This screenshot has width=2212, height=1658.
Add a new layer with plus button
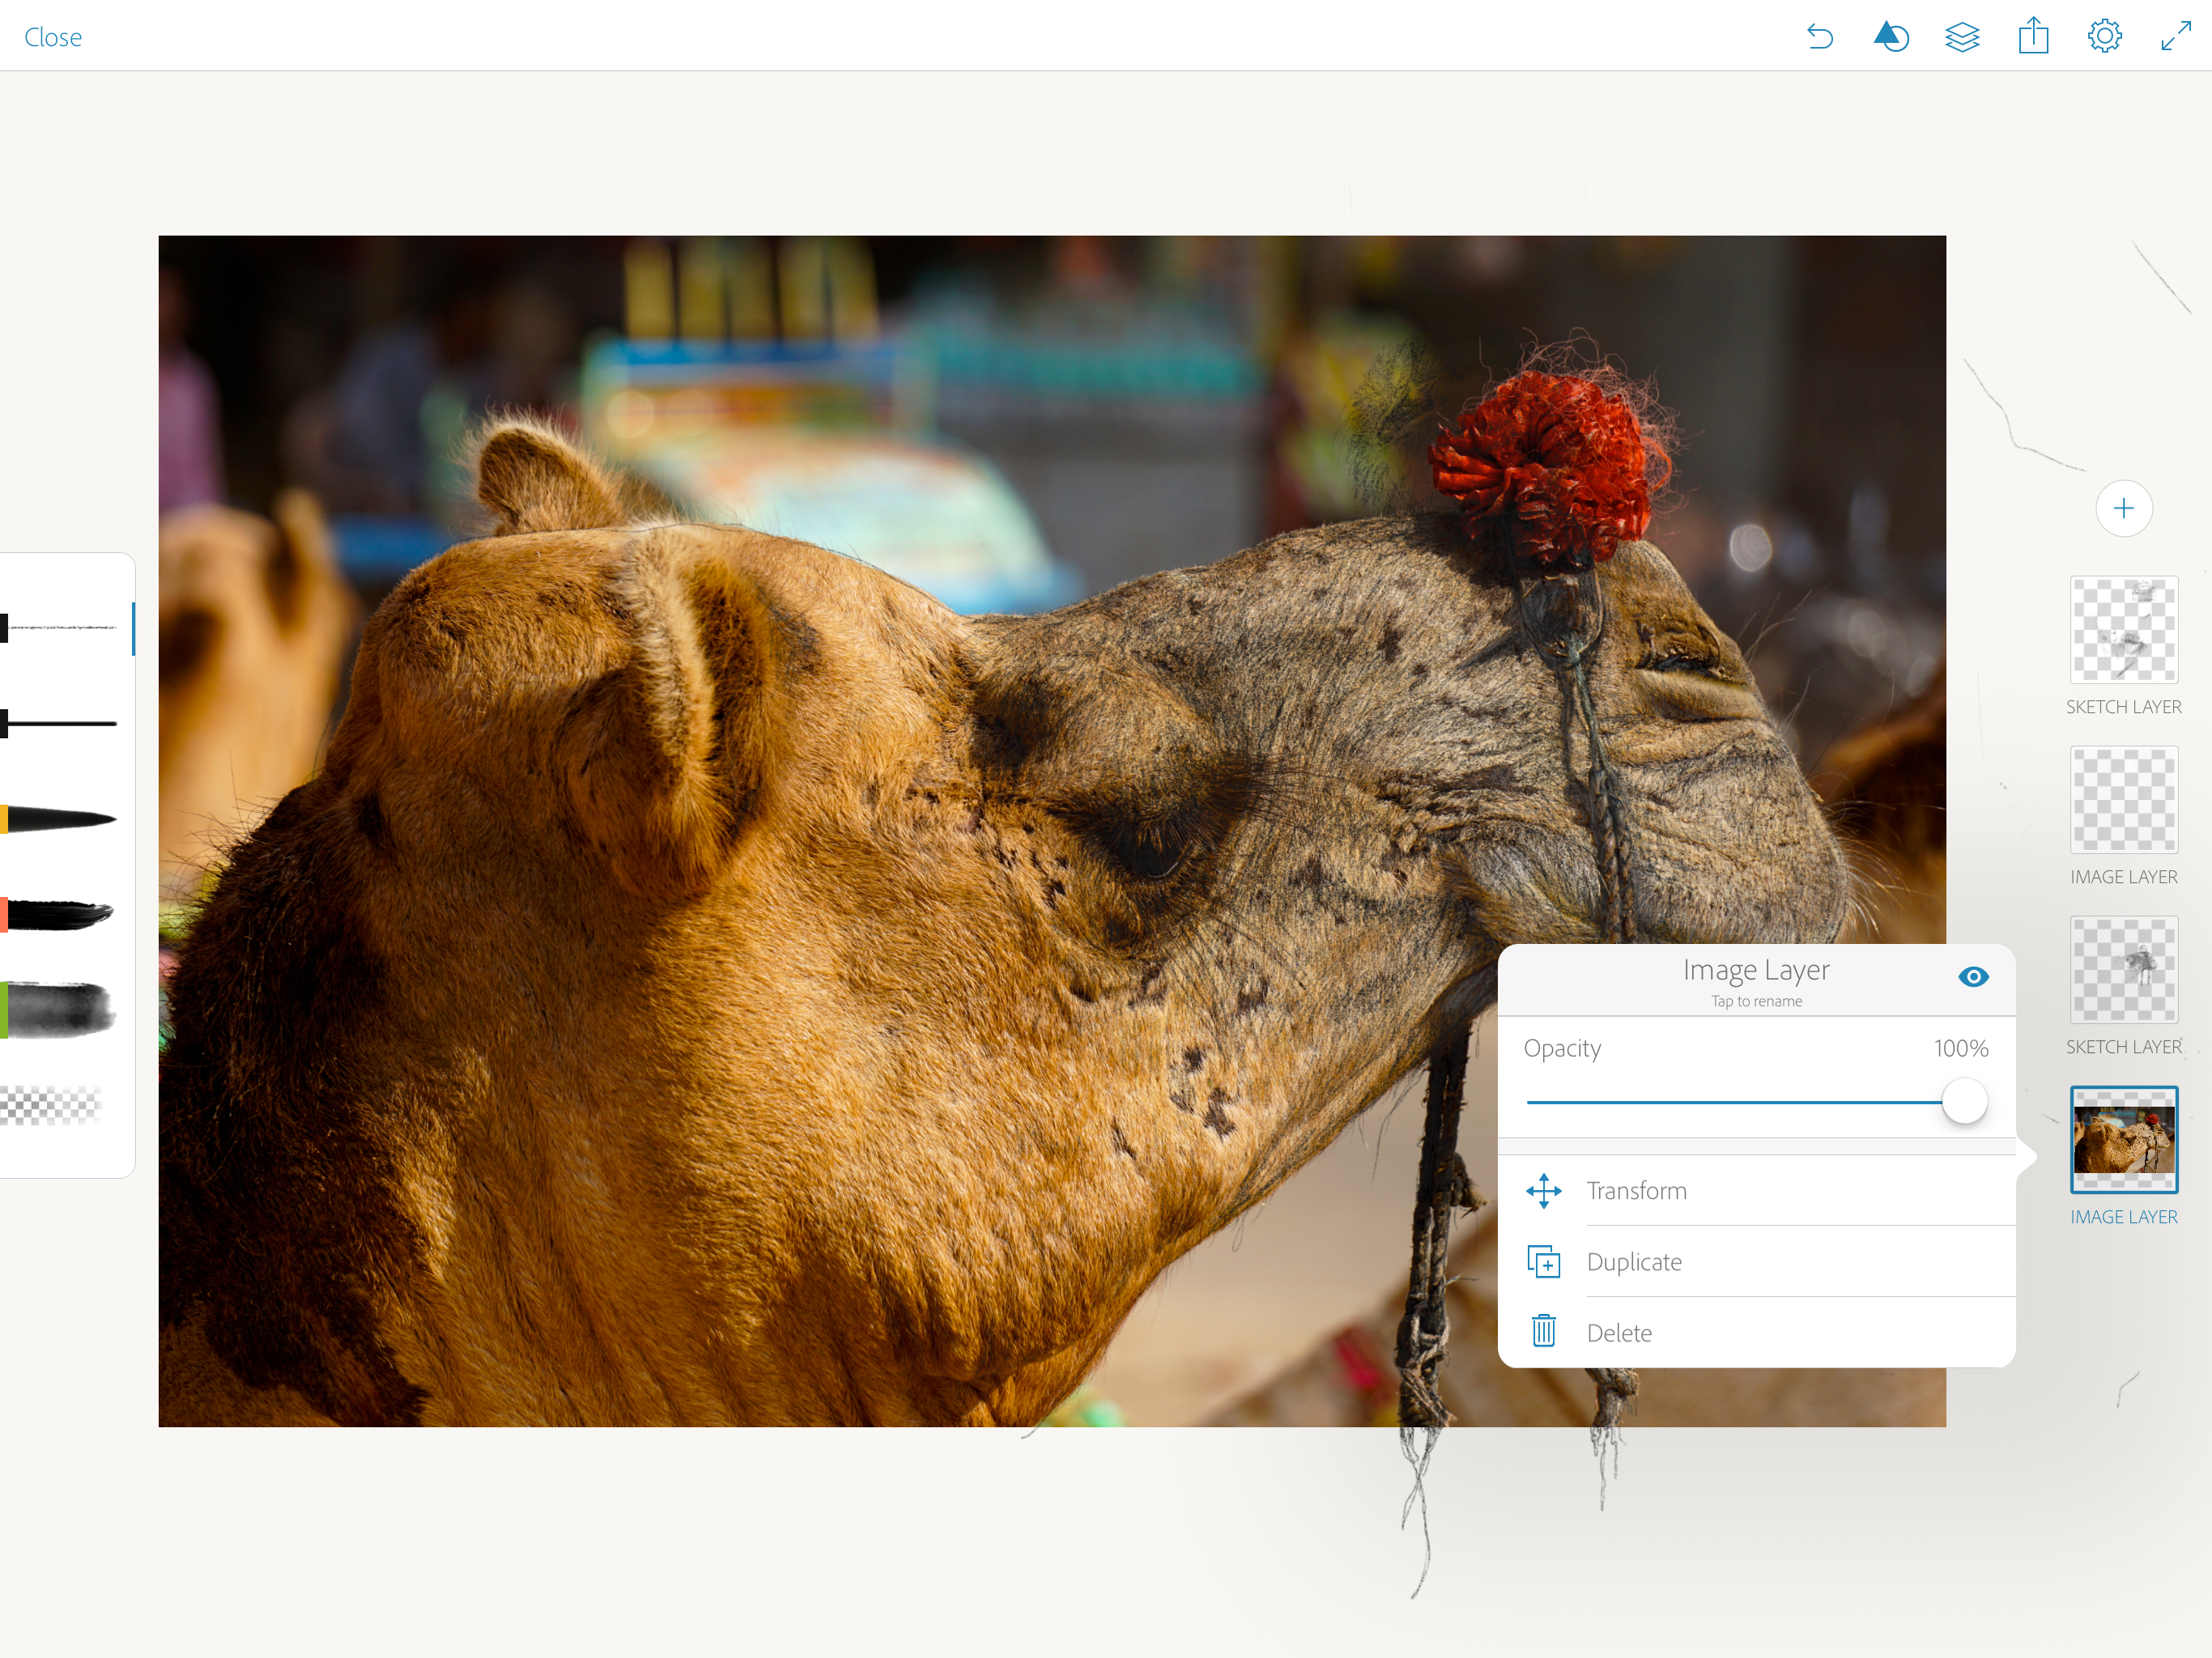pyautogui.click(x=2123, y=508)
